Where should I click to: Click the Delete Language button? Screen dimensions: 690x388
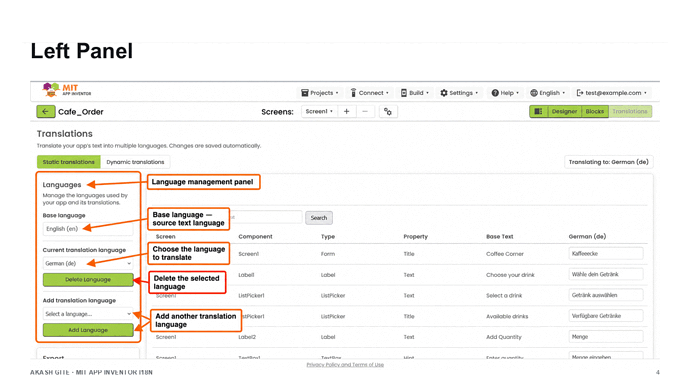[x=88, y=280]
